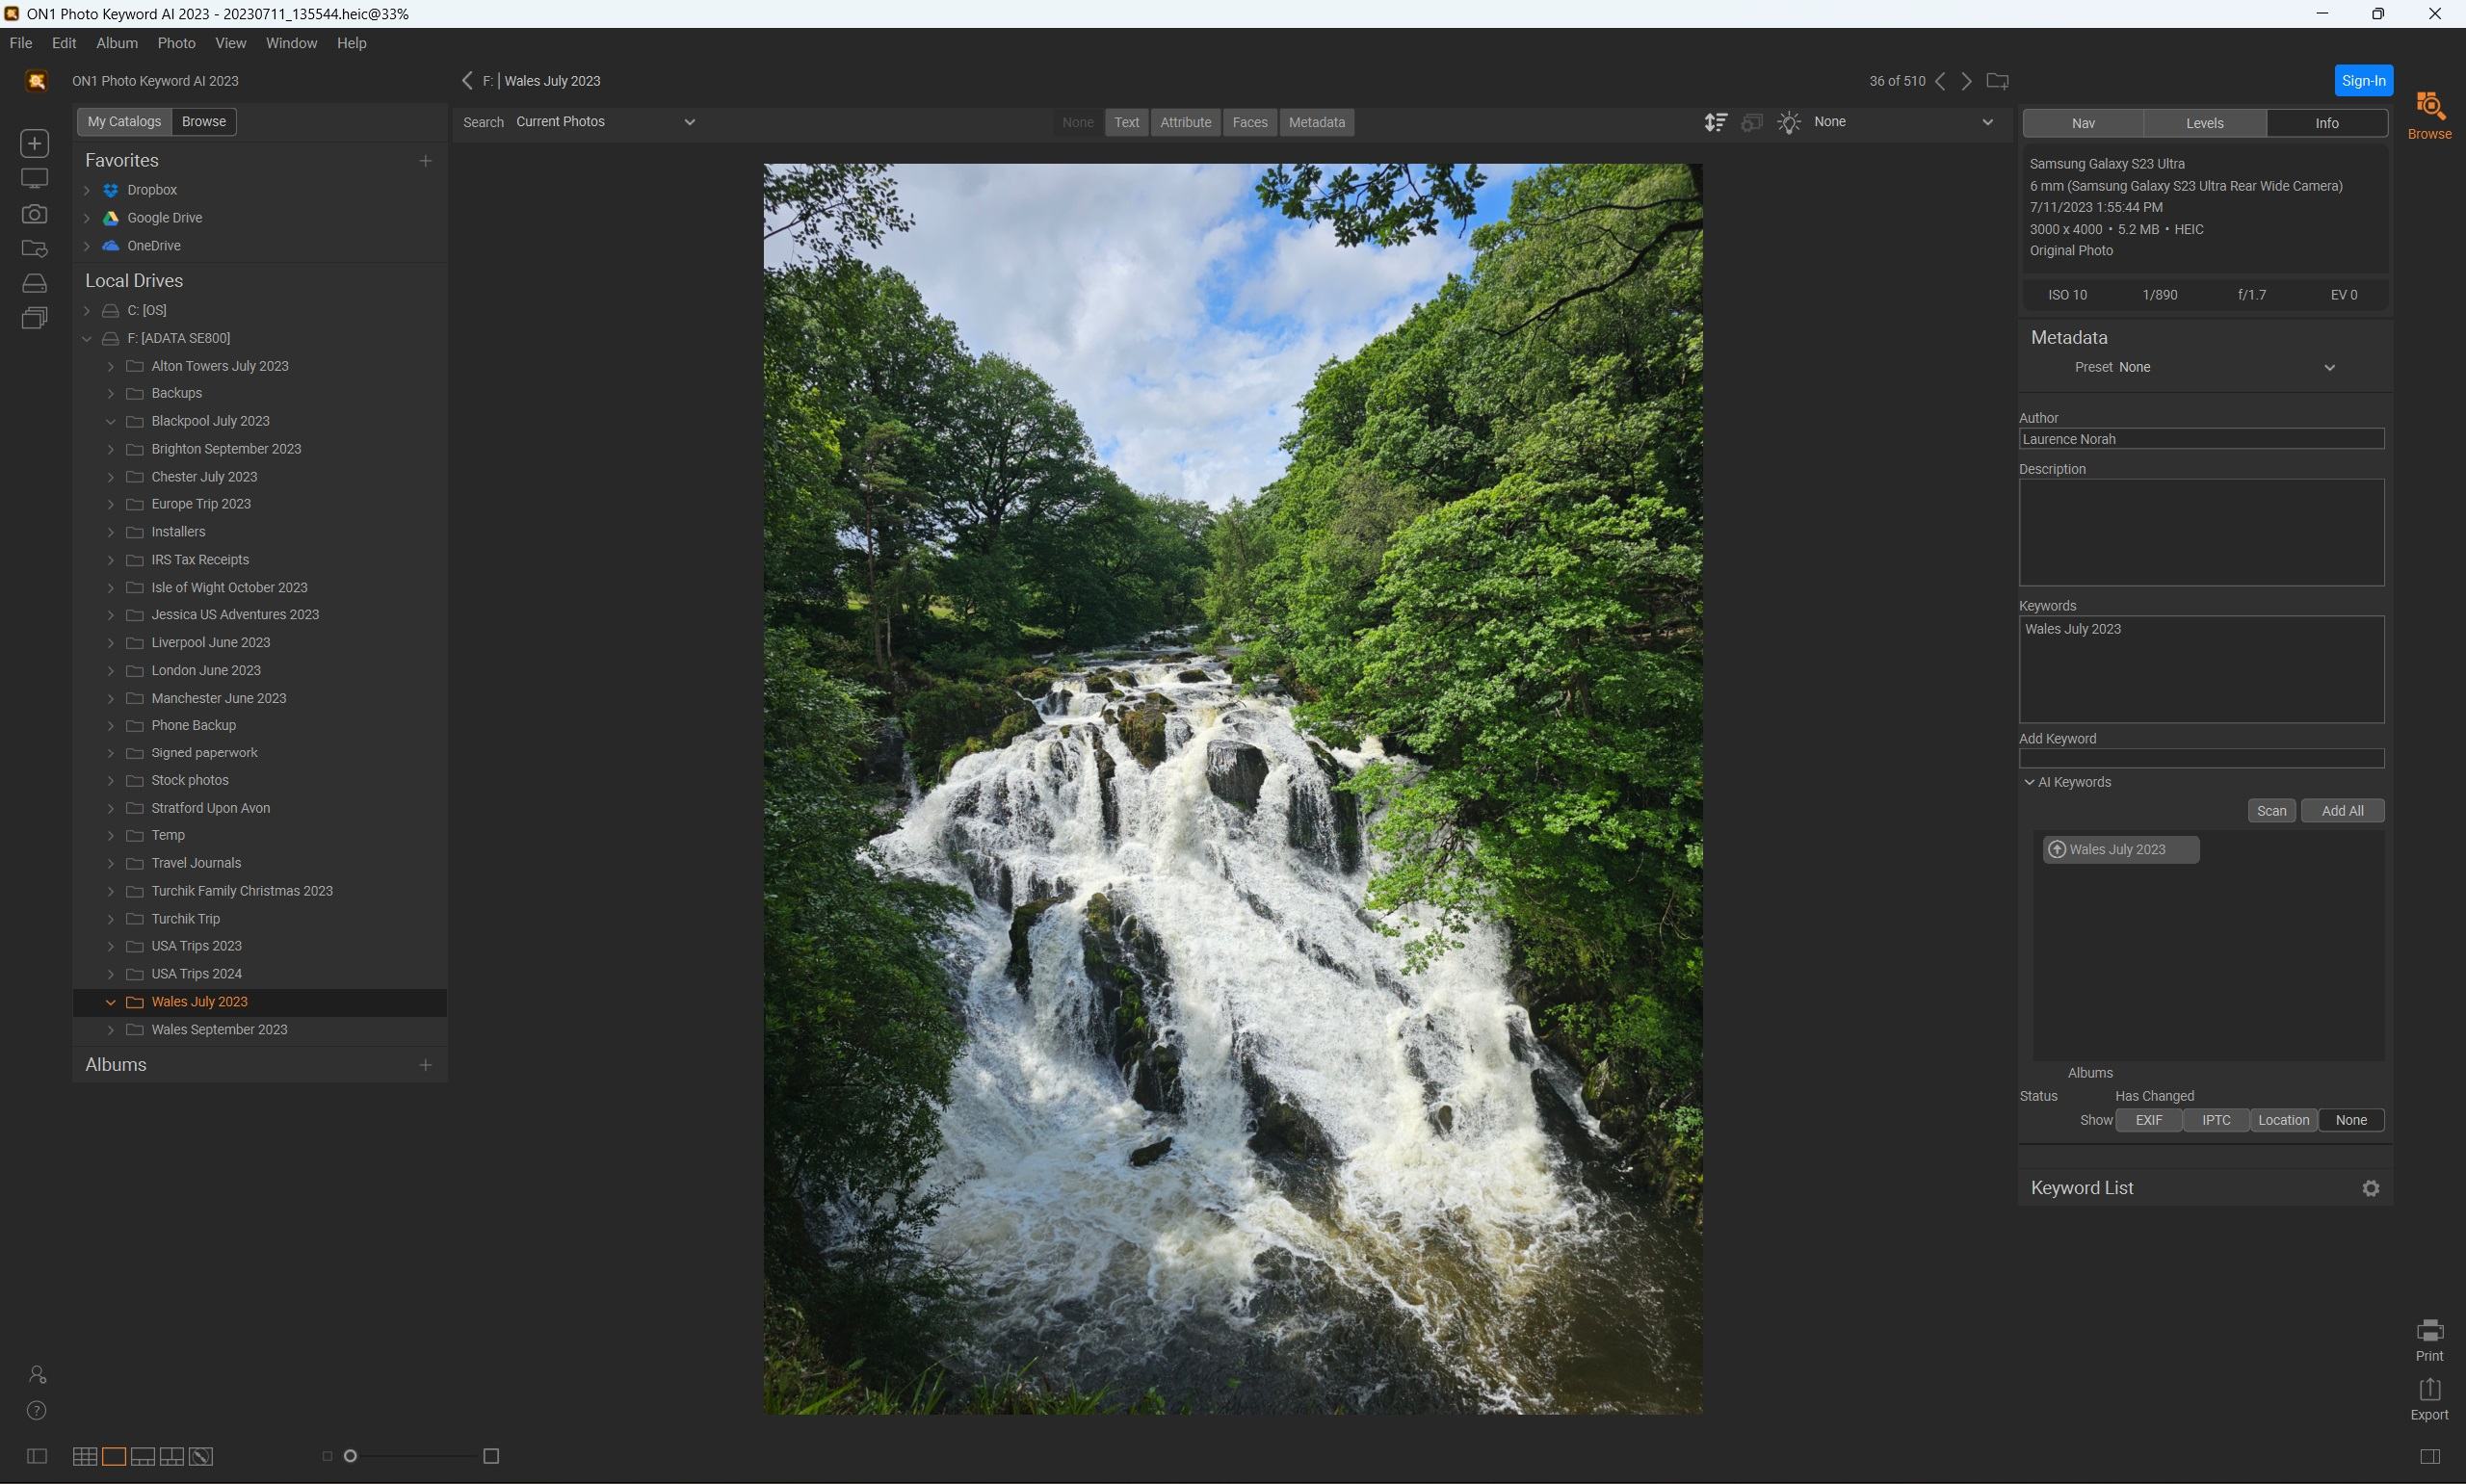
Task: Open the map view icon
Action: tap(201, 1456)
